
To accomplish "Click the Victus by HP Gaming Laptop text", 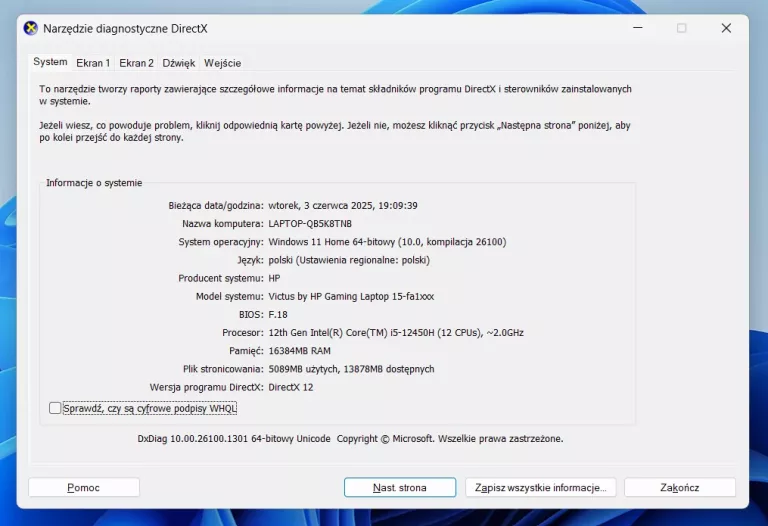I will click(351, 296).
